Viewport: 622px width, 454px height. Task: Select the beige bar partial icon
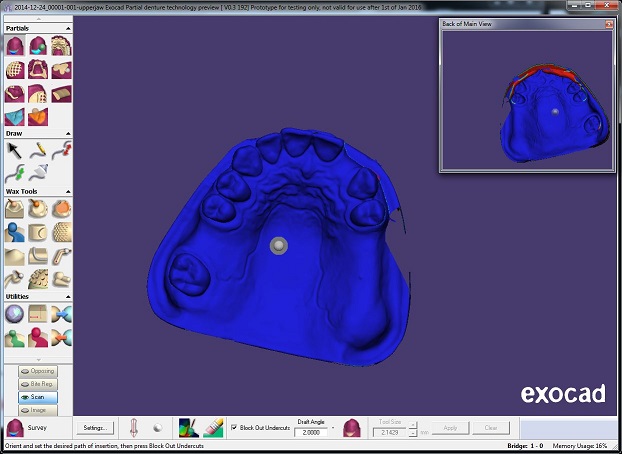click(61, 94)
